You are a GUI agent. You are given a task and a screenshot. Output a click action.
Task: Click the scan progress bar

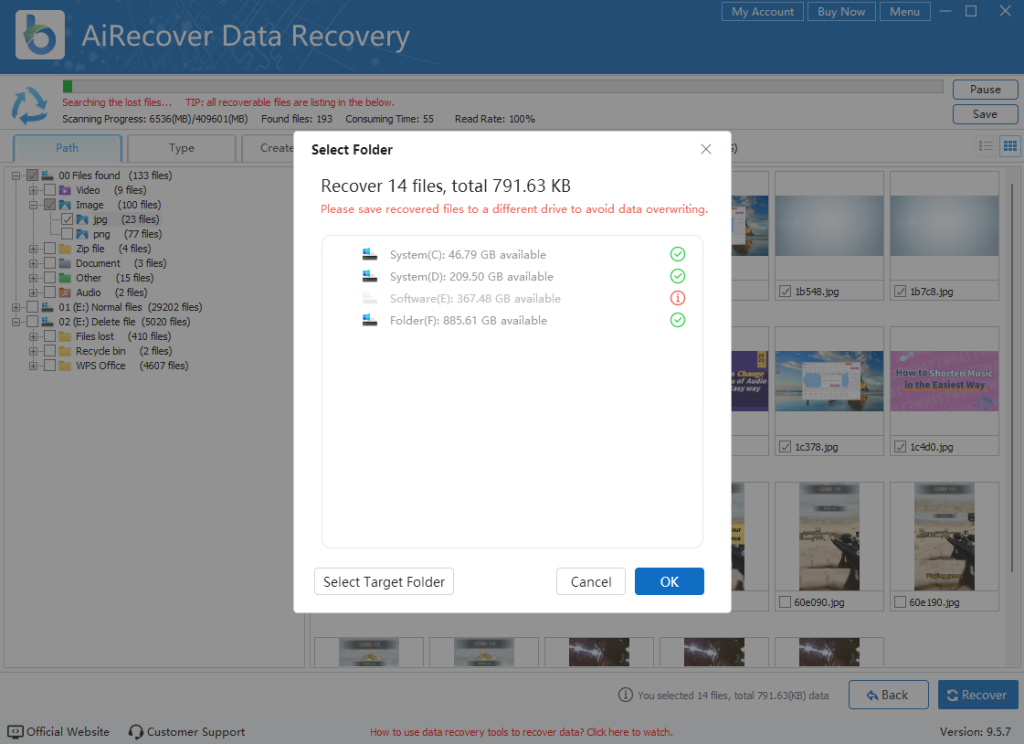pos(503,86)
